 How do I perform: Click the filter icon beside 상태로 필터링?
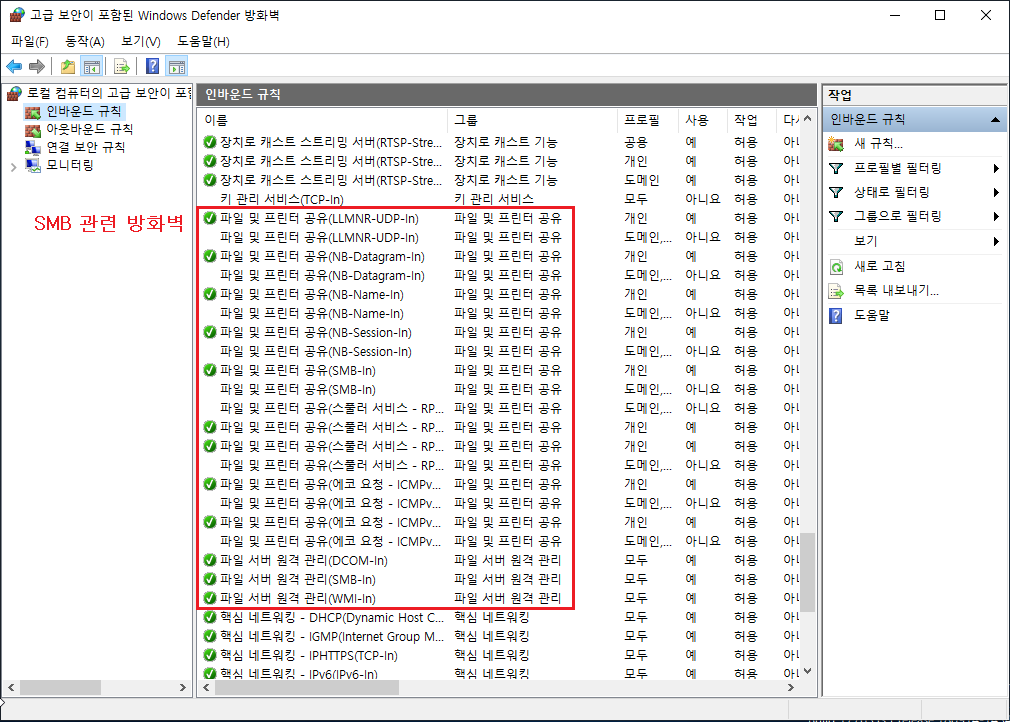click(836, 192)
